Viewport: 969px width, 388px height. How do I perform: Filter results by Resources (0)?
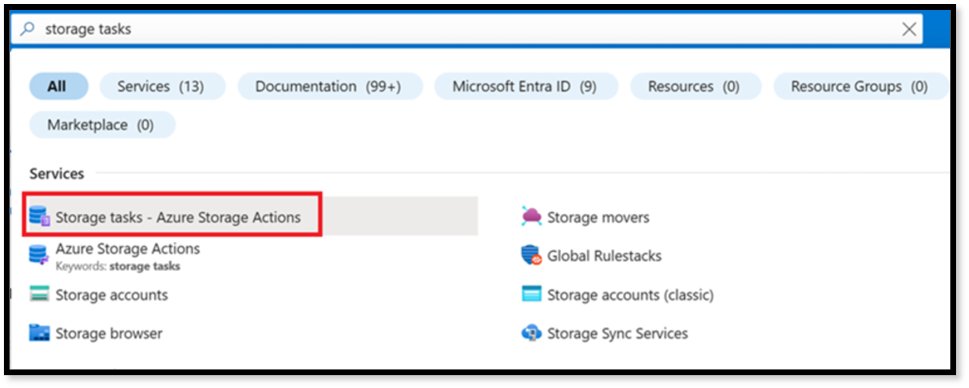695,86
